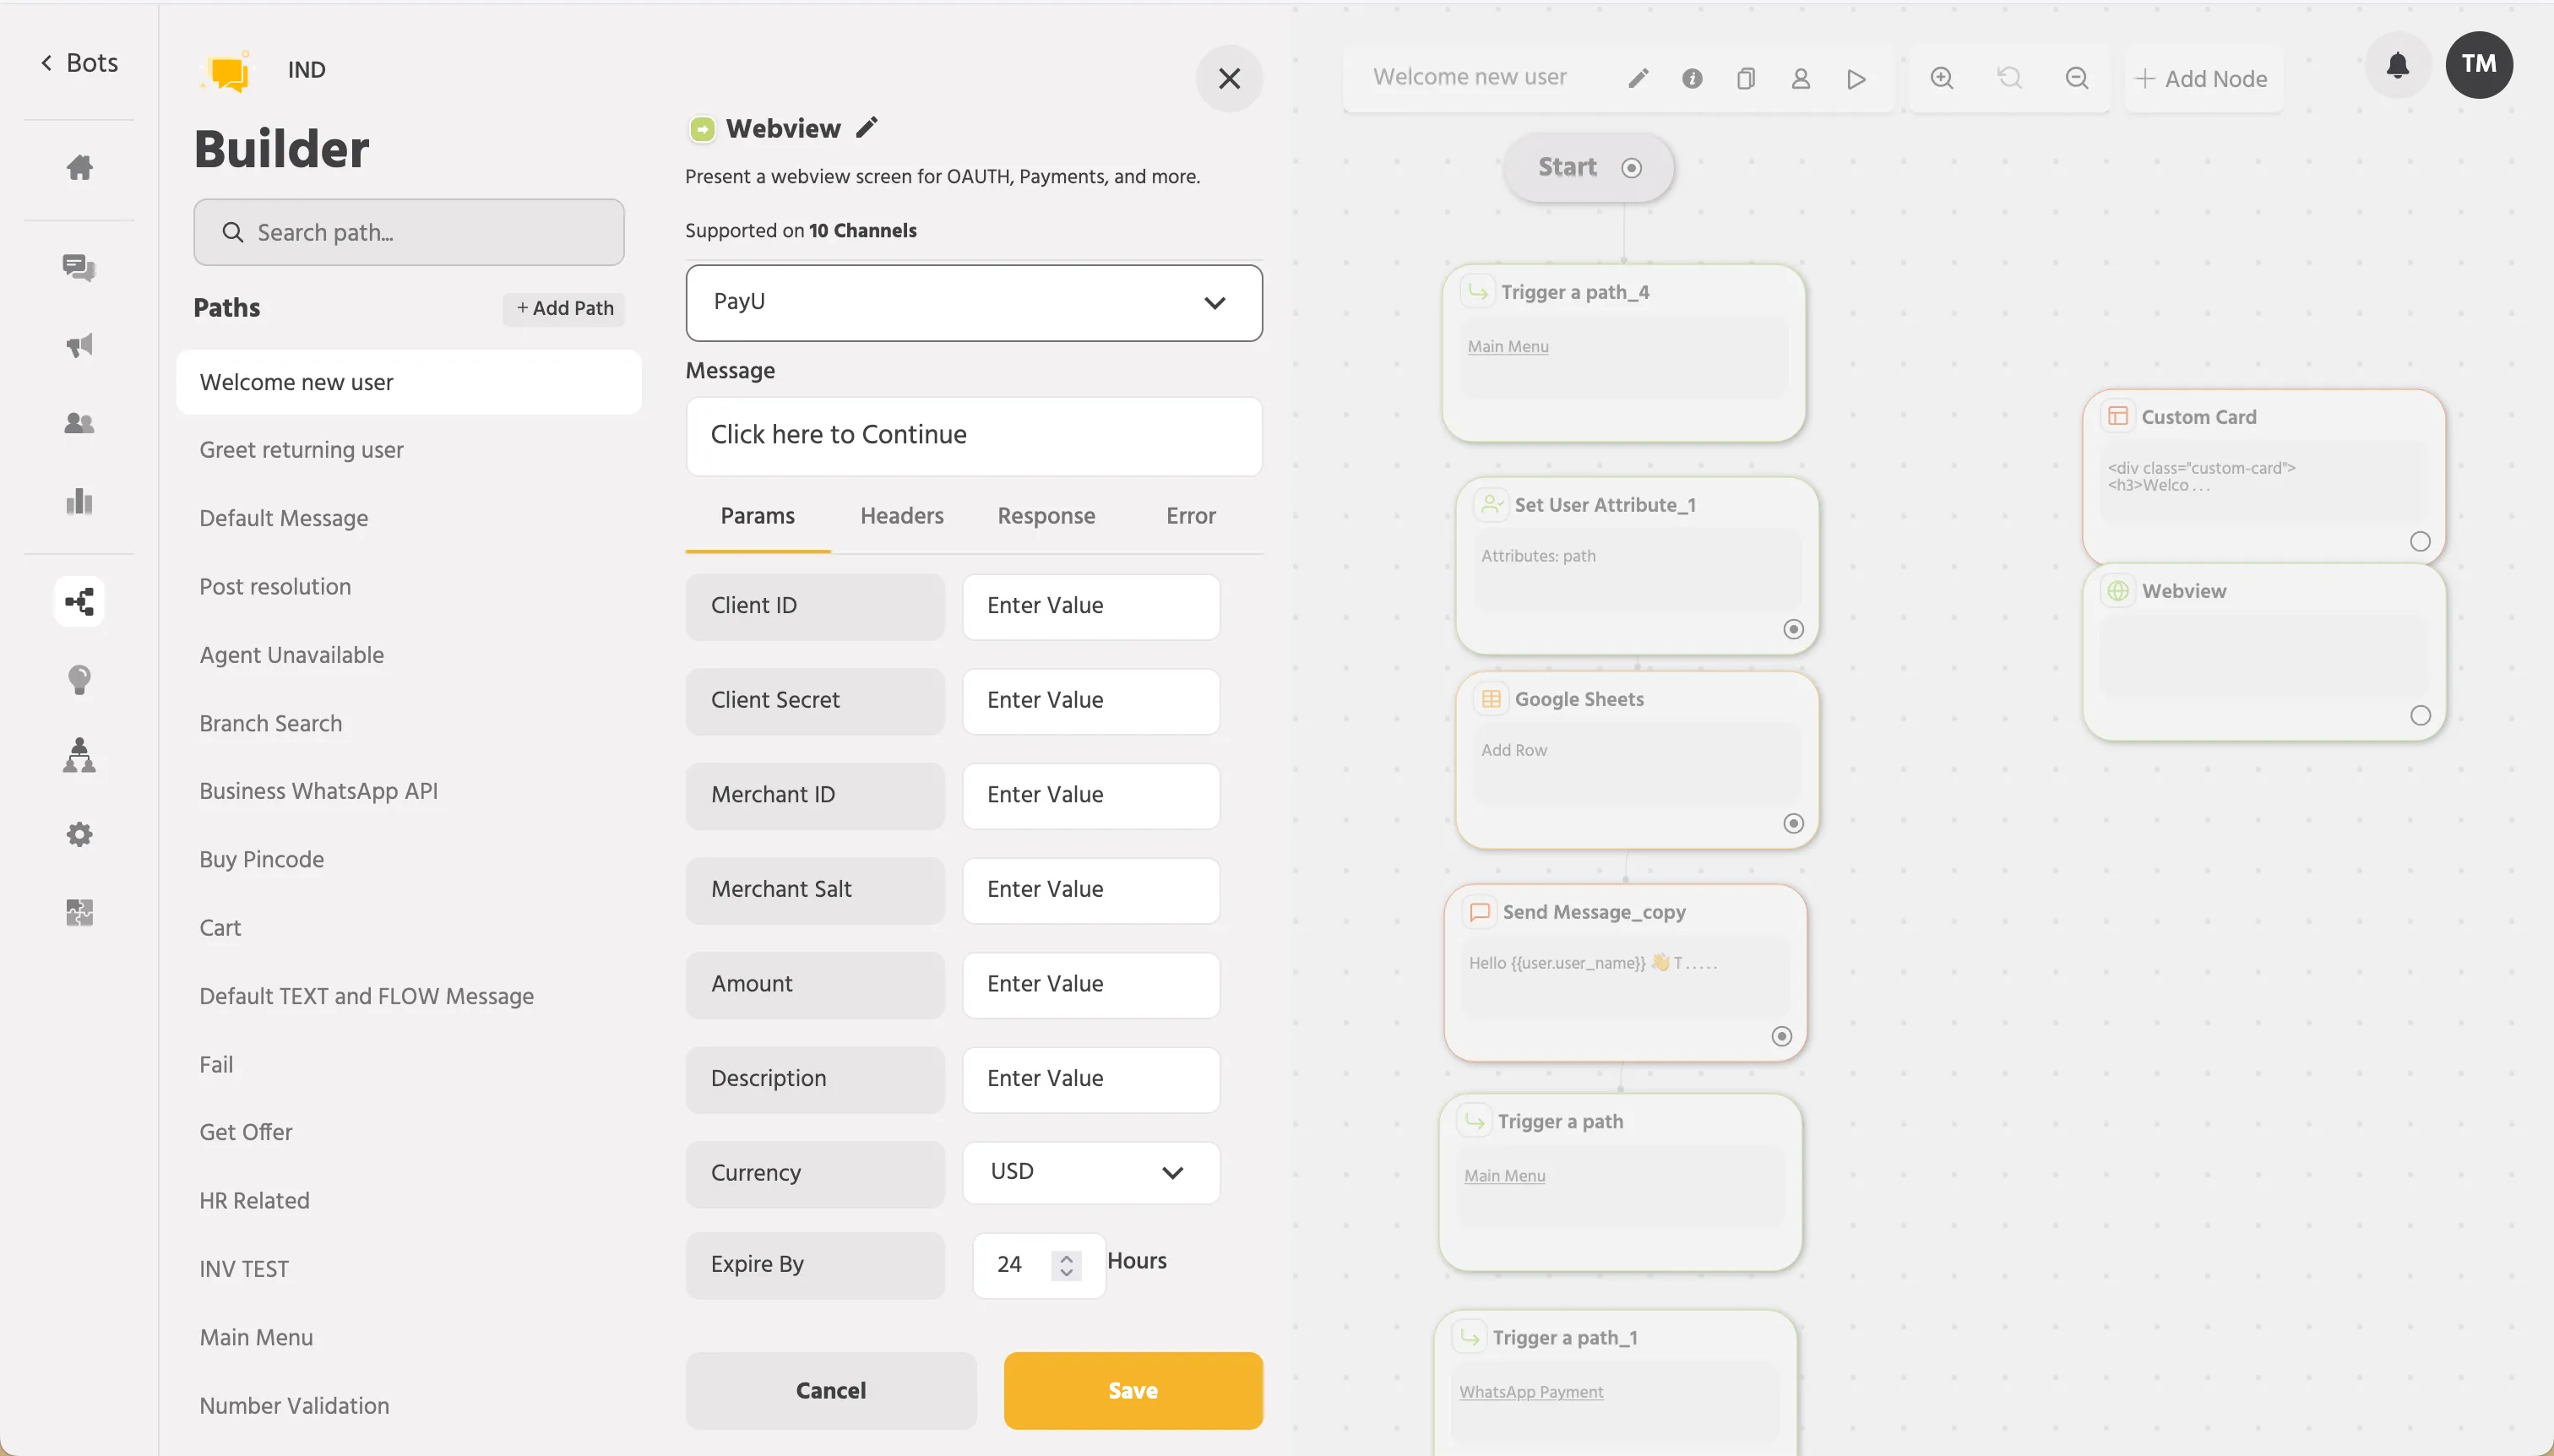Go back to Bots

click(79, 62)
